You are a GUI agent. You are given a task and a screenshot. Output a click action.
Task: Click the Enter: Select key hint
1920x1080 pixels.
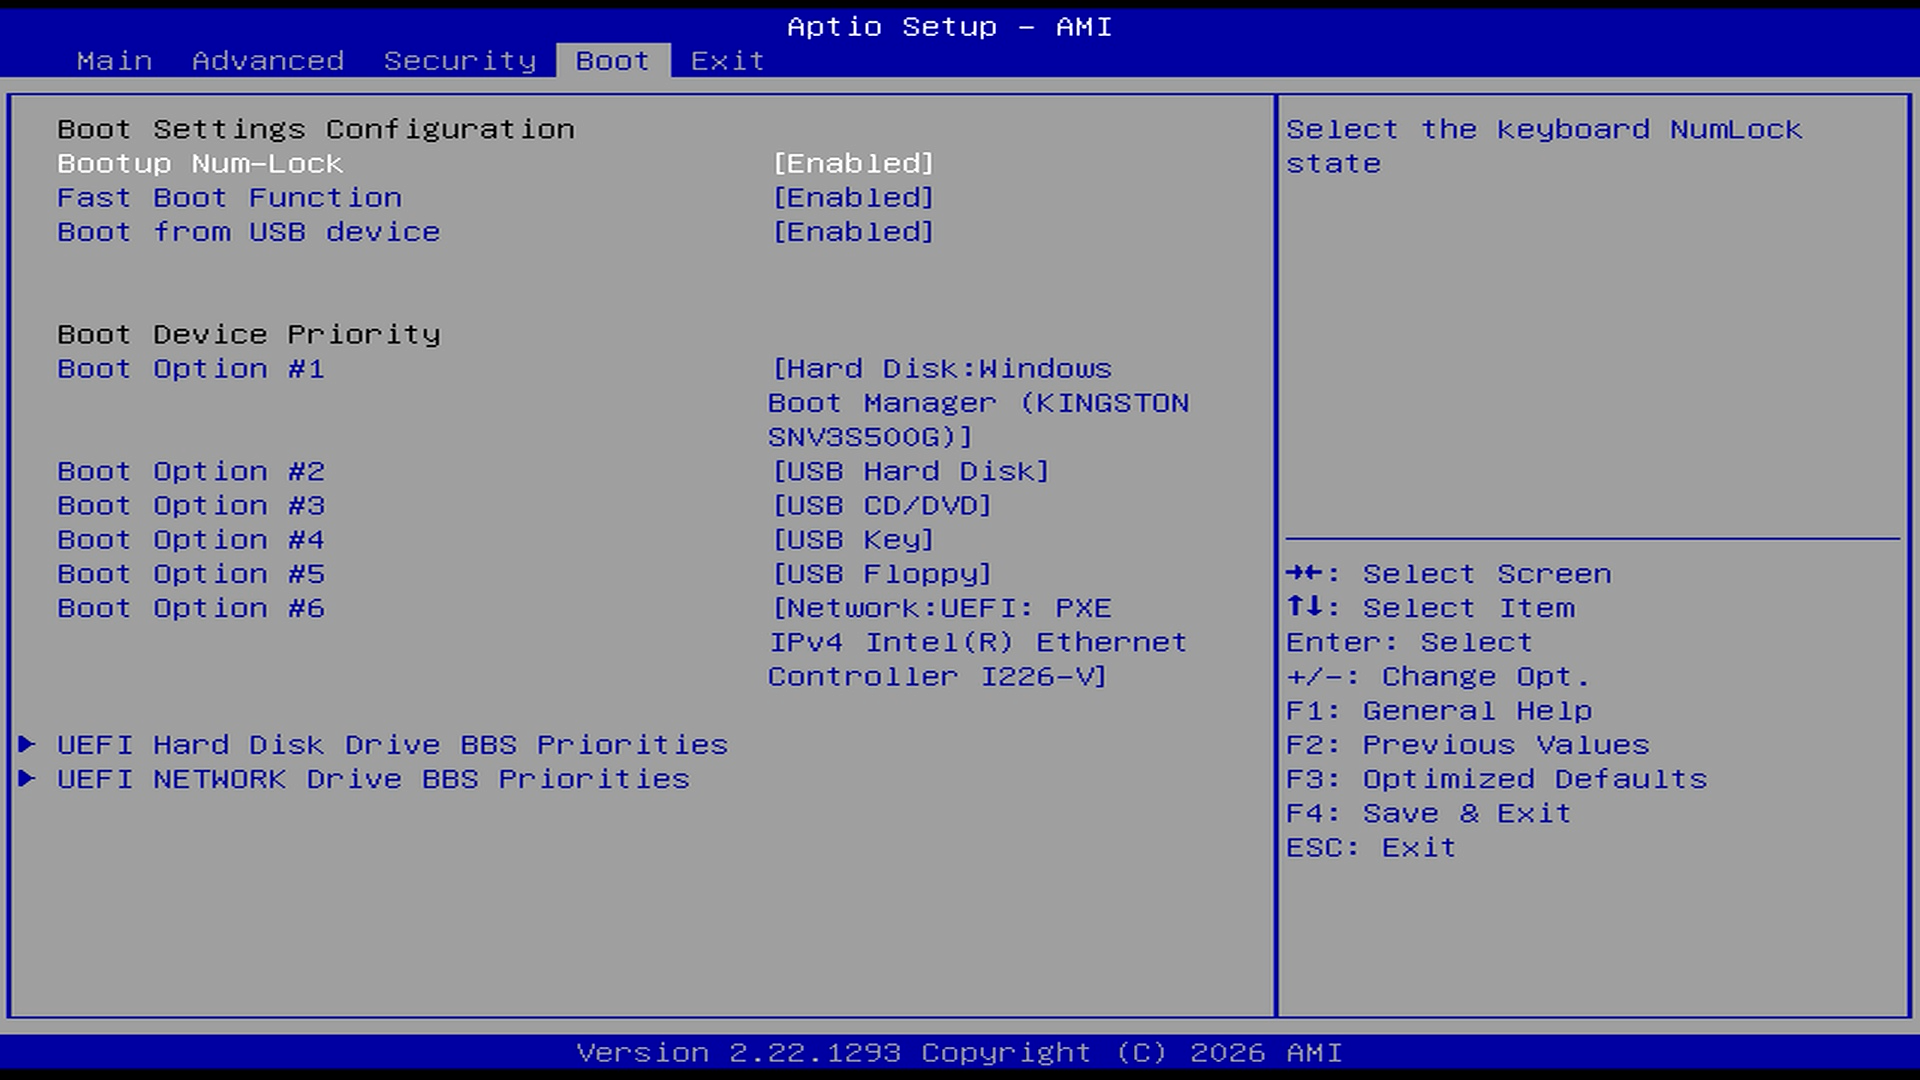coord(1409,642)
